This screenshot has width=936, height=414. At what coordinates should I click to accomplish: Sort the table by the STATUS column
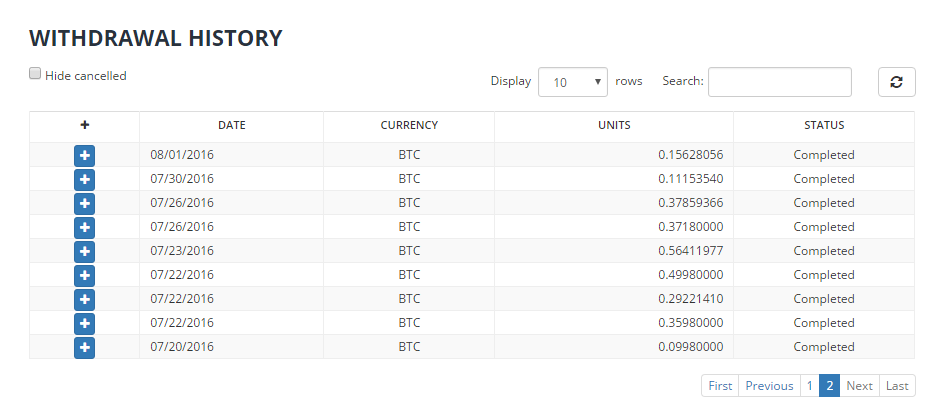824,126
